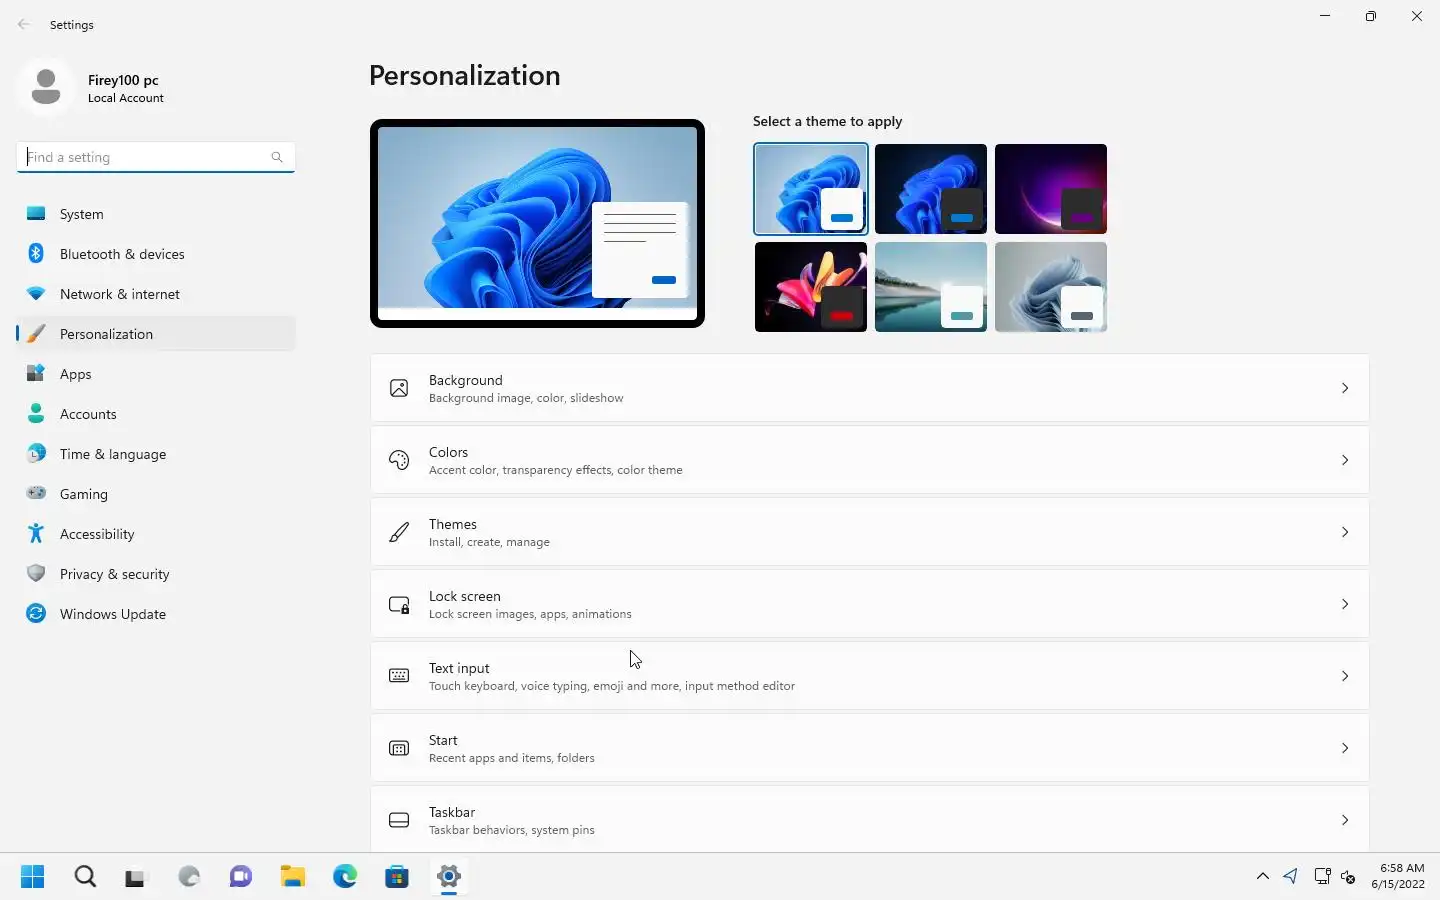Click the Find a setting search box
This screenshot has height=900, width=1440.
point(156,157)
